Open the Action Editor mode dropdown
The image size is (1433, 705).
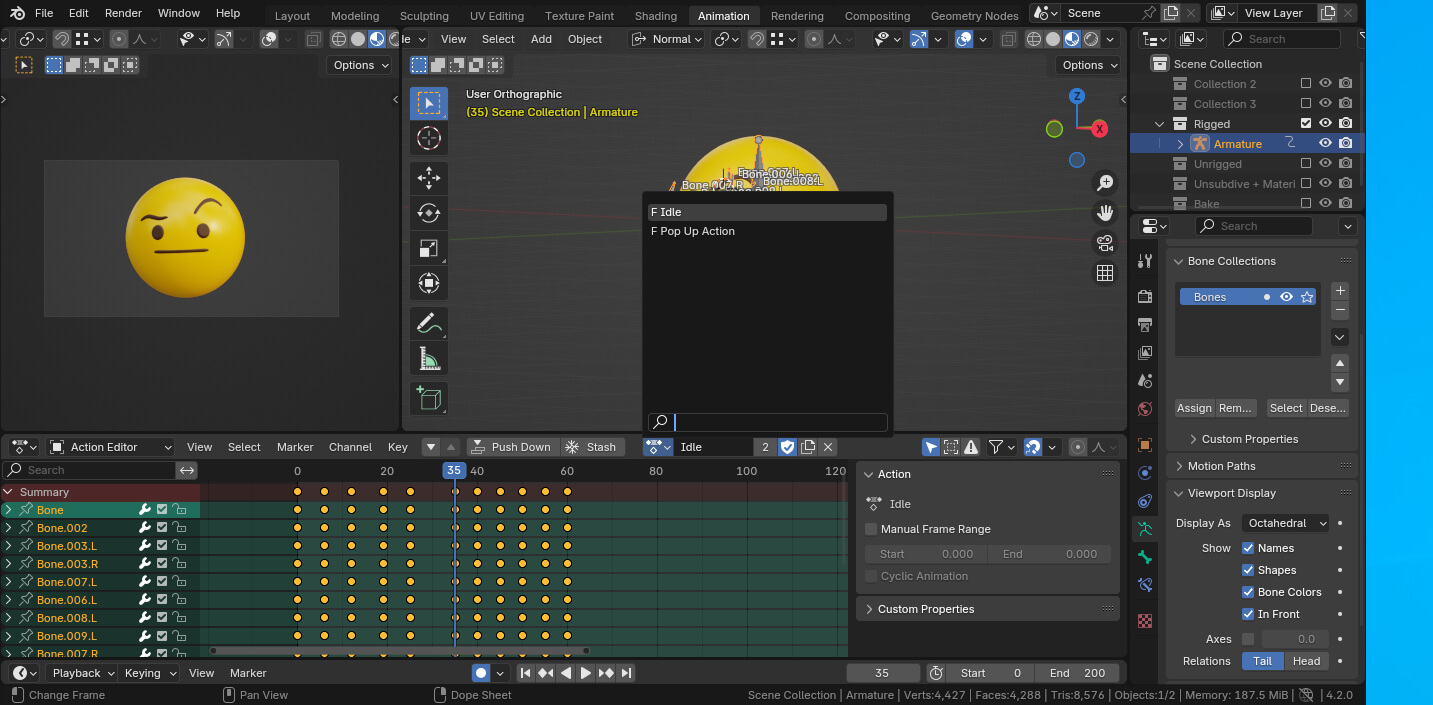[x=111, y=447]
